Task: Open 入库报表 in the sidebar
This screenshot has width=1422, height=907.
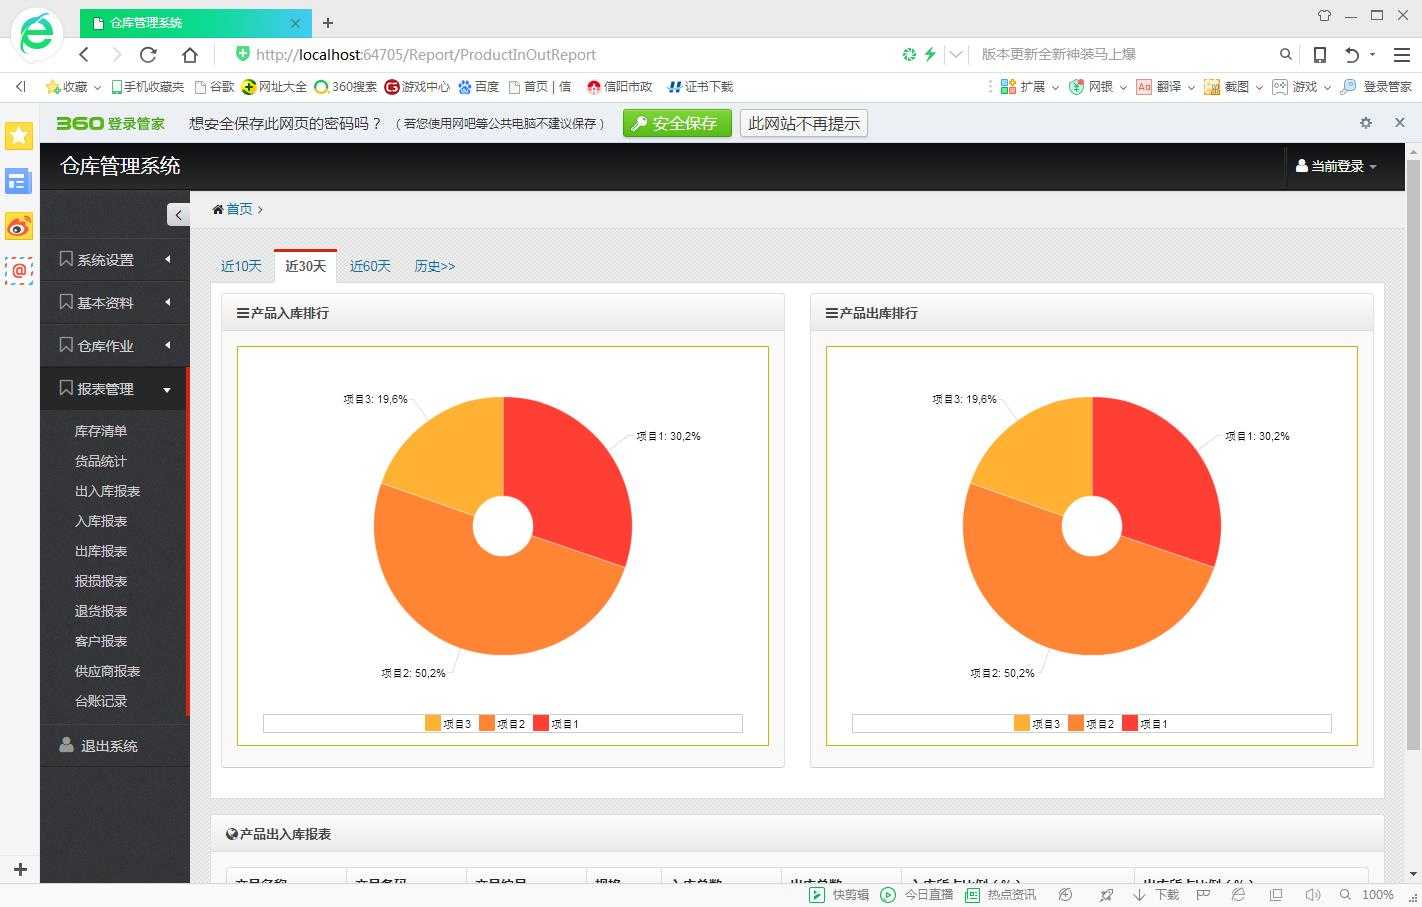Action: pyautogui.click(x=101, y=521)
